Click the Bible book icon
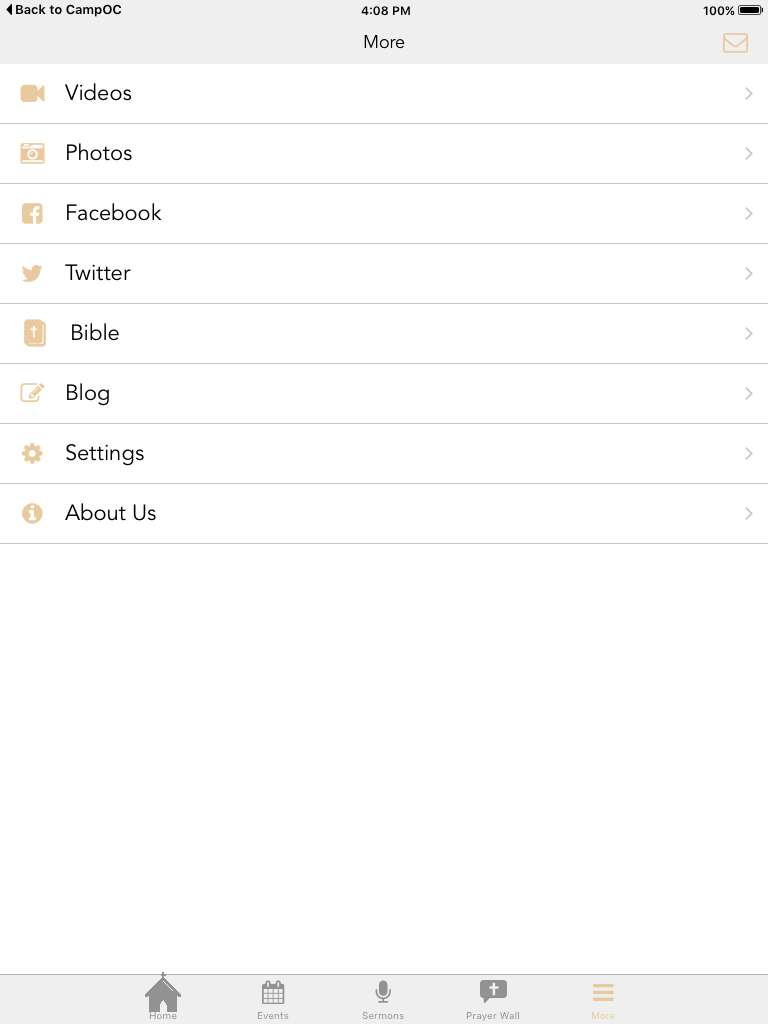The width and height of the screenshot is (768, 1024). click(35, 333)
